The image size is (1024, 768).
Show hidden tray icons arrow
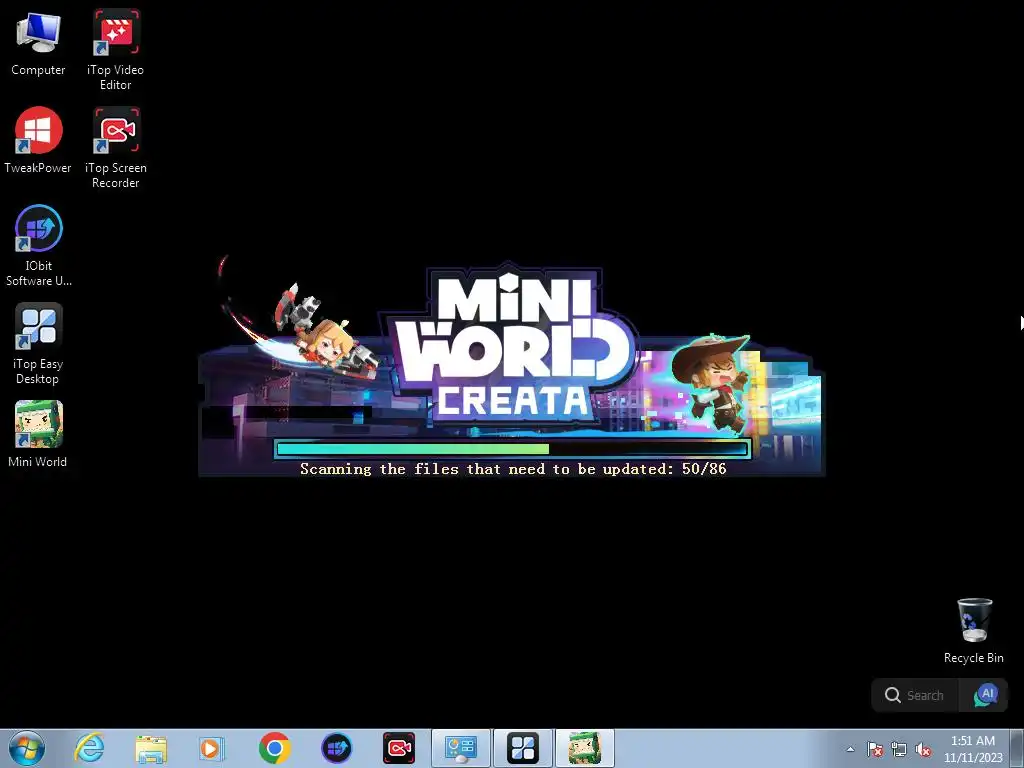[850, 749]
